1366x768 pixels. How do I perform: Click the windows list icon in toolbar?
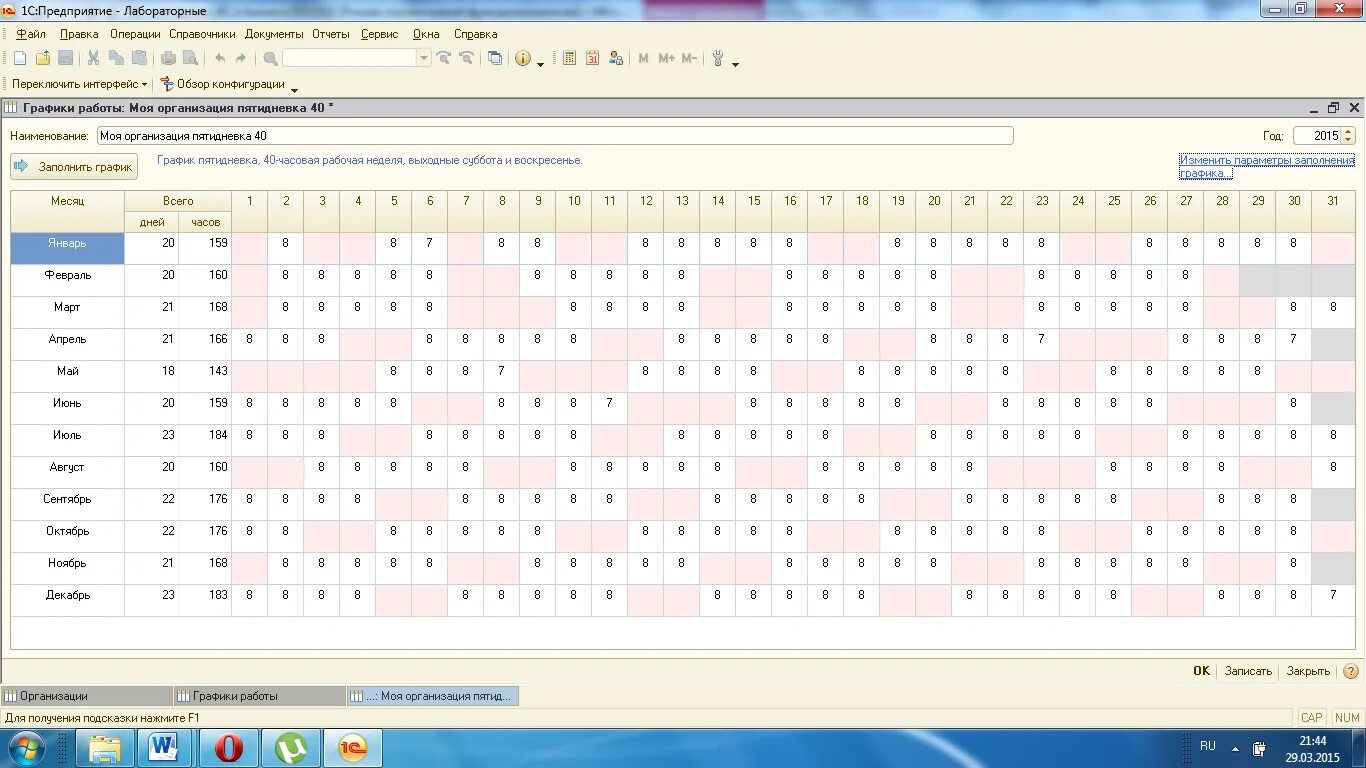pyautogui.click(x=495, y=58)
